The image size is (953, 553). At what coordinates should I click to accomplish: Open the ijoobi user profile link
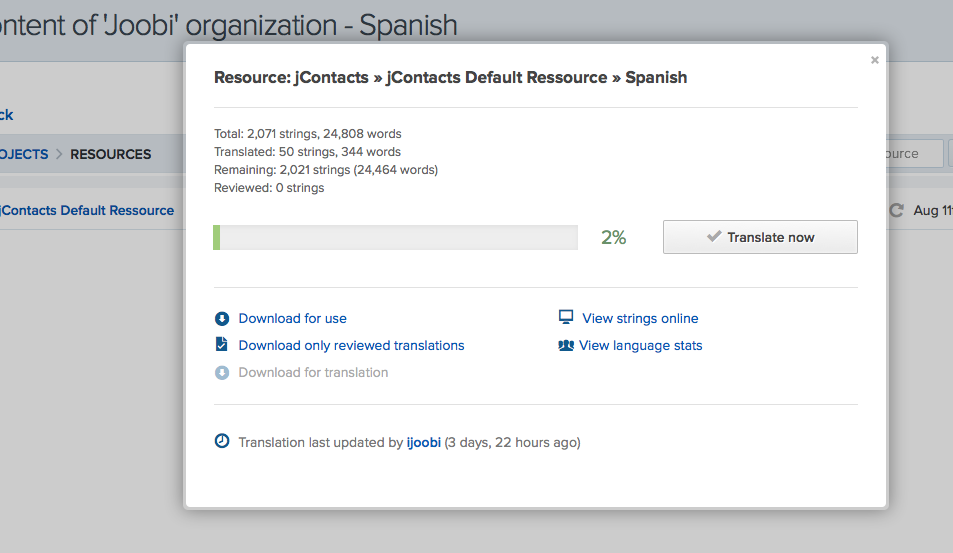point(424,442)
